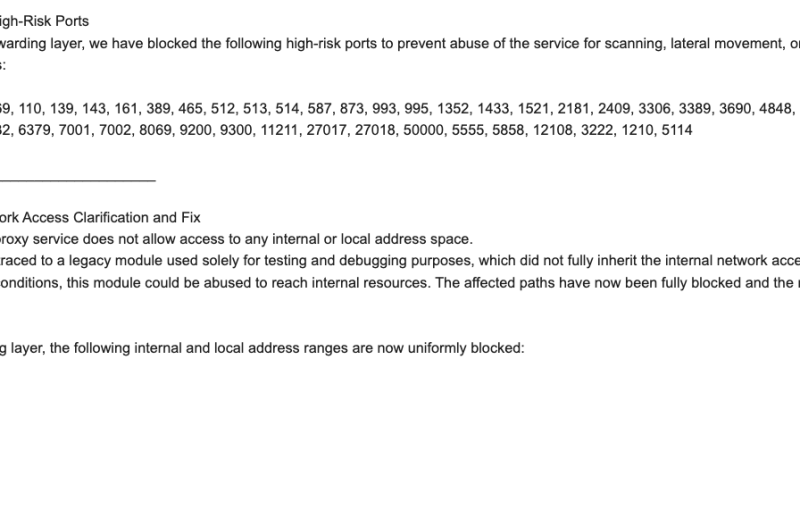Click the phrase "now uniformly blocked"

tap(446, 349)
